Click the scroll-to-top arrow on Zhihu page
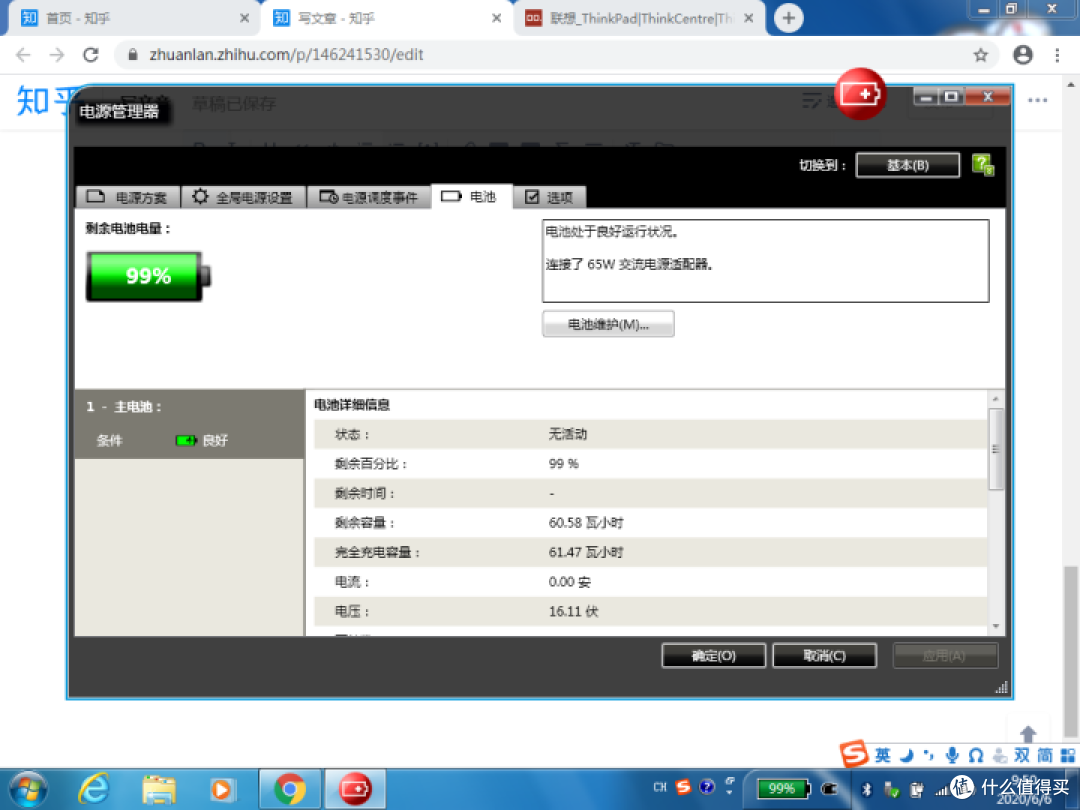The width and height of the screenshot is (1080, 810). (x=1028, y=734)
